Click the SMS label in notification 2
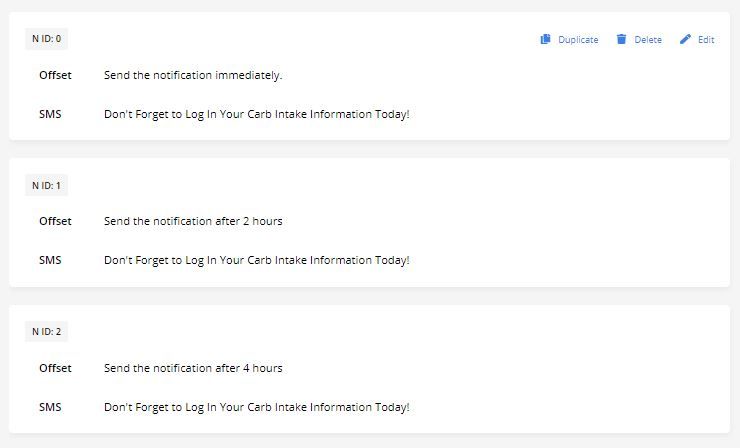 50,407
